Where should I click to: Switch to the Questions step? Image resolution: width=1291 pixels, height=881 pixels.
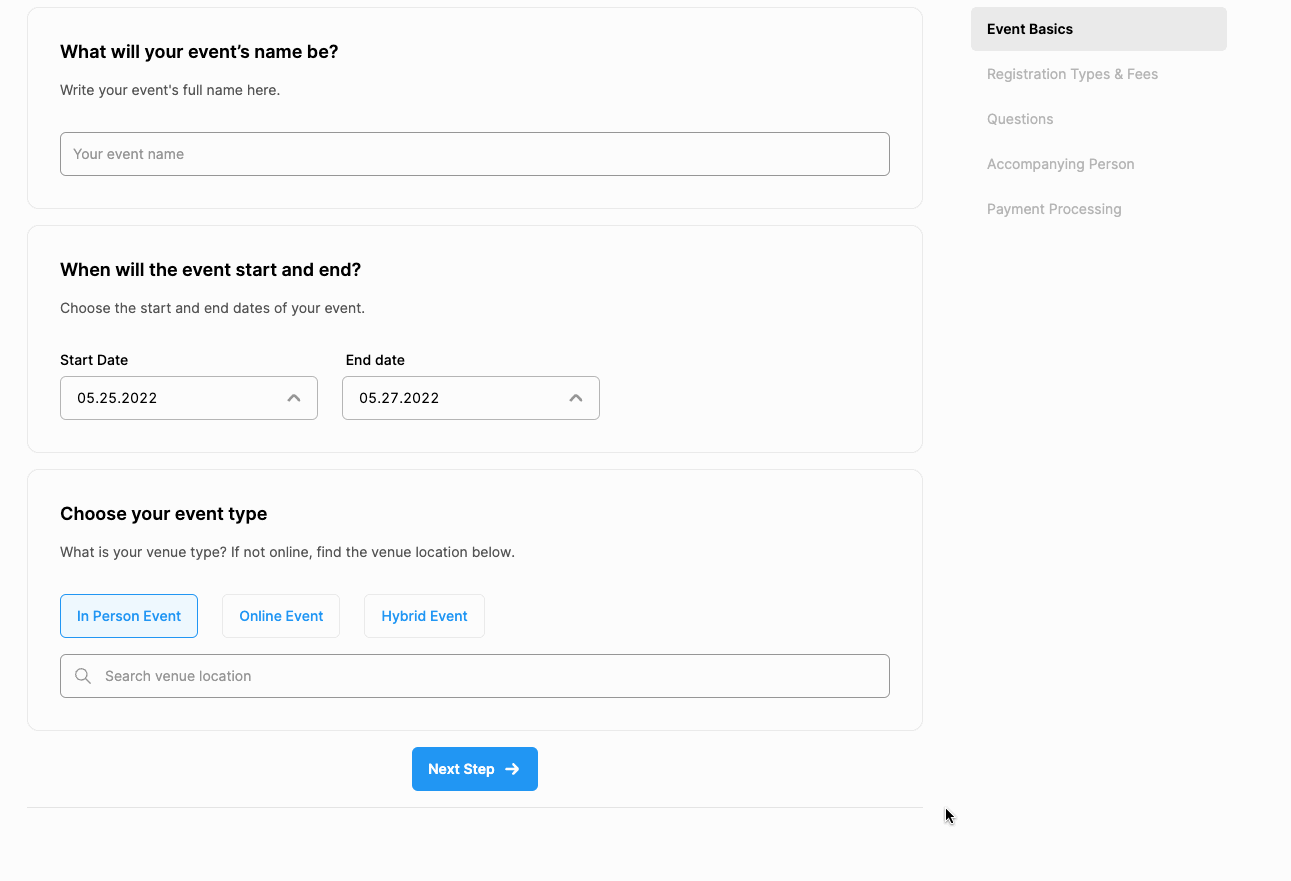click(1020, 119)
